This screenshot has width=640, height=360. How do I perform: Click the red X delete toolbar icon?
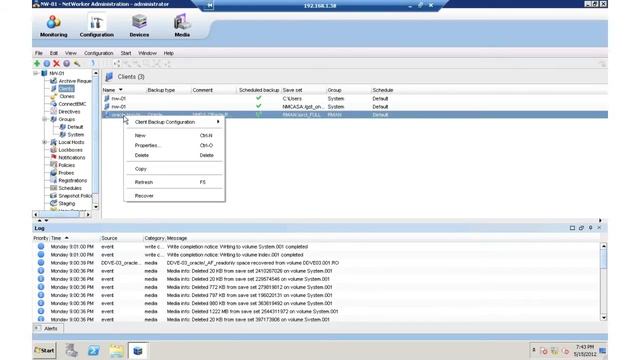pyautogui.click(x=56, y=63)
